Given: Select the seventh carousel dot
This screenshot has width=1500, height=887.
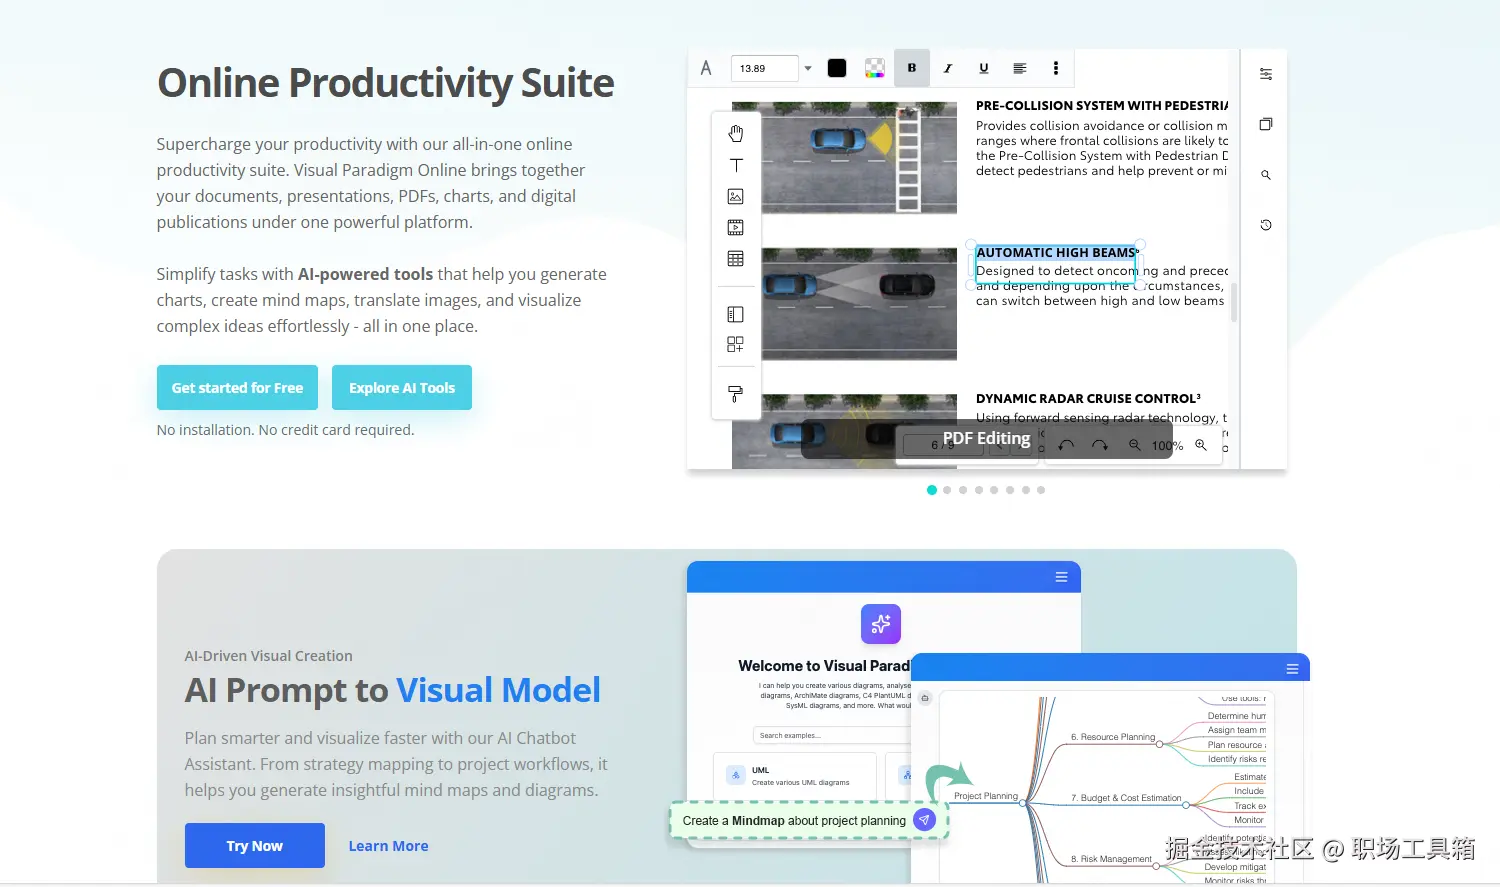Looking at the screenshot, I should tap(1026, 490).
